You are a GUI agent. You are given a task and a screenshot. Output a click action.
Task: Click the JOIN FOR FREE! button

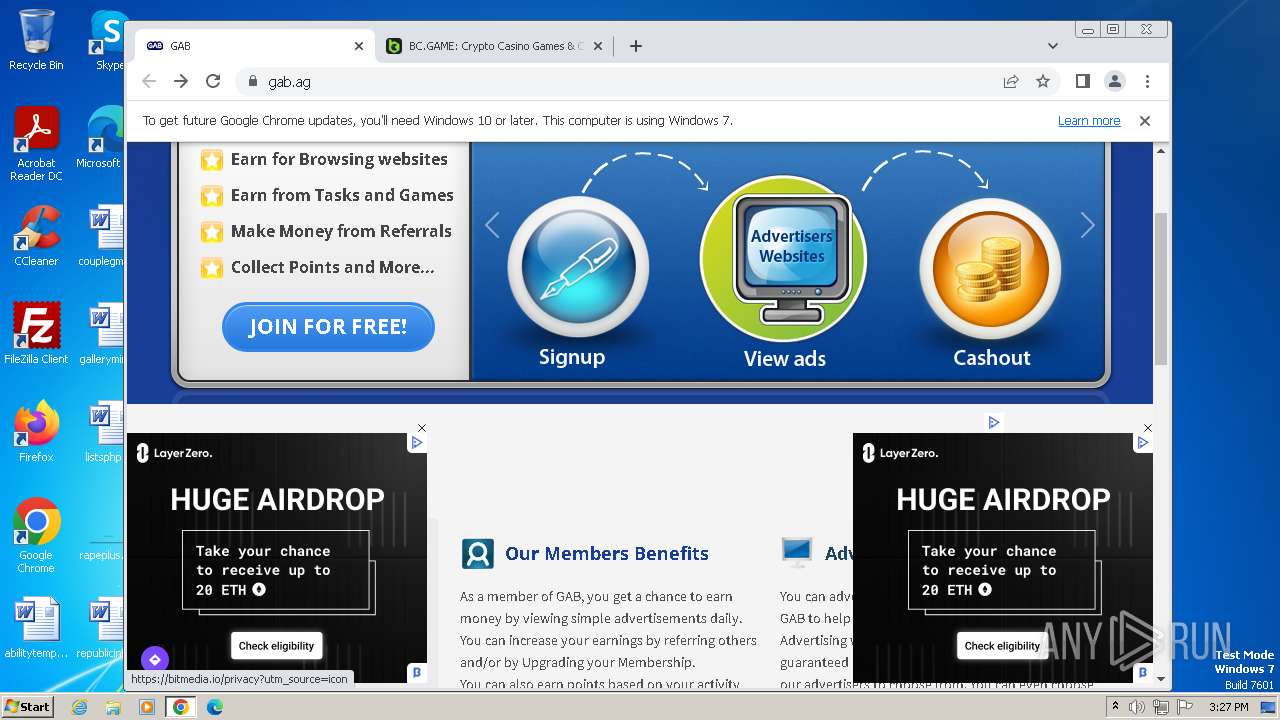point(328,327)
